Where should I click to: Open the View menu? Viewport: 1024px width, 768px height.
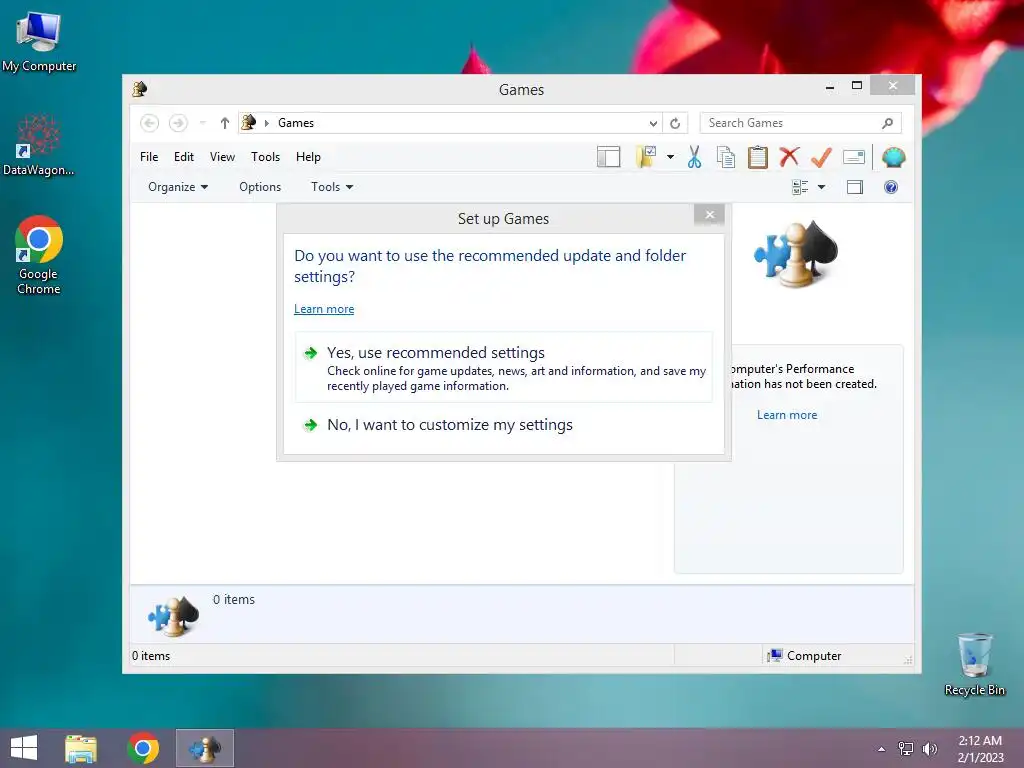(x=222, y=157)
